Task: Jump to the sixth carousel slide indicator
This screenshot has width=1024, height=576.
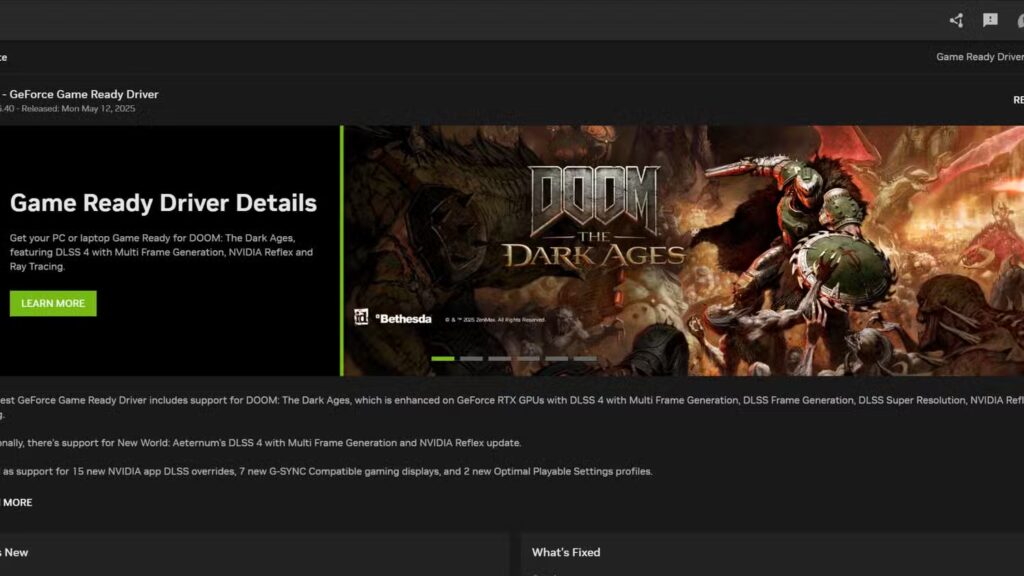Action: [585, 359]
